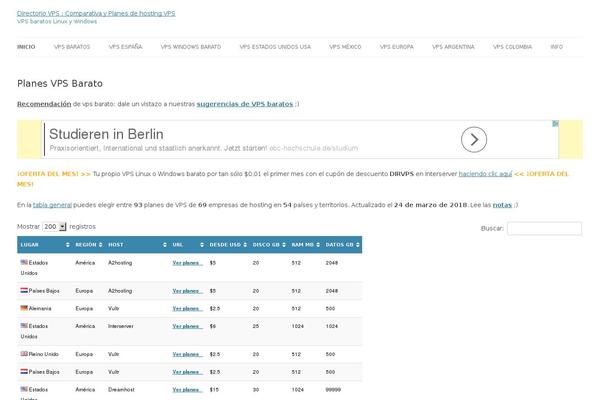The width and height of the screenshot is (600, 400).
Task: Click Dreamhost host name cell
Action: (x=121, y=390)
